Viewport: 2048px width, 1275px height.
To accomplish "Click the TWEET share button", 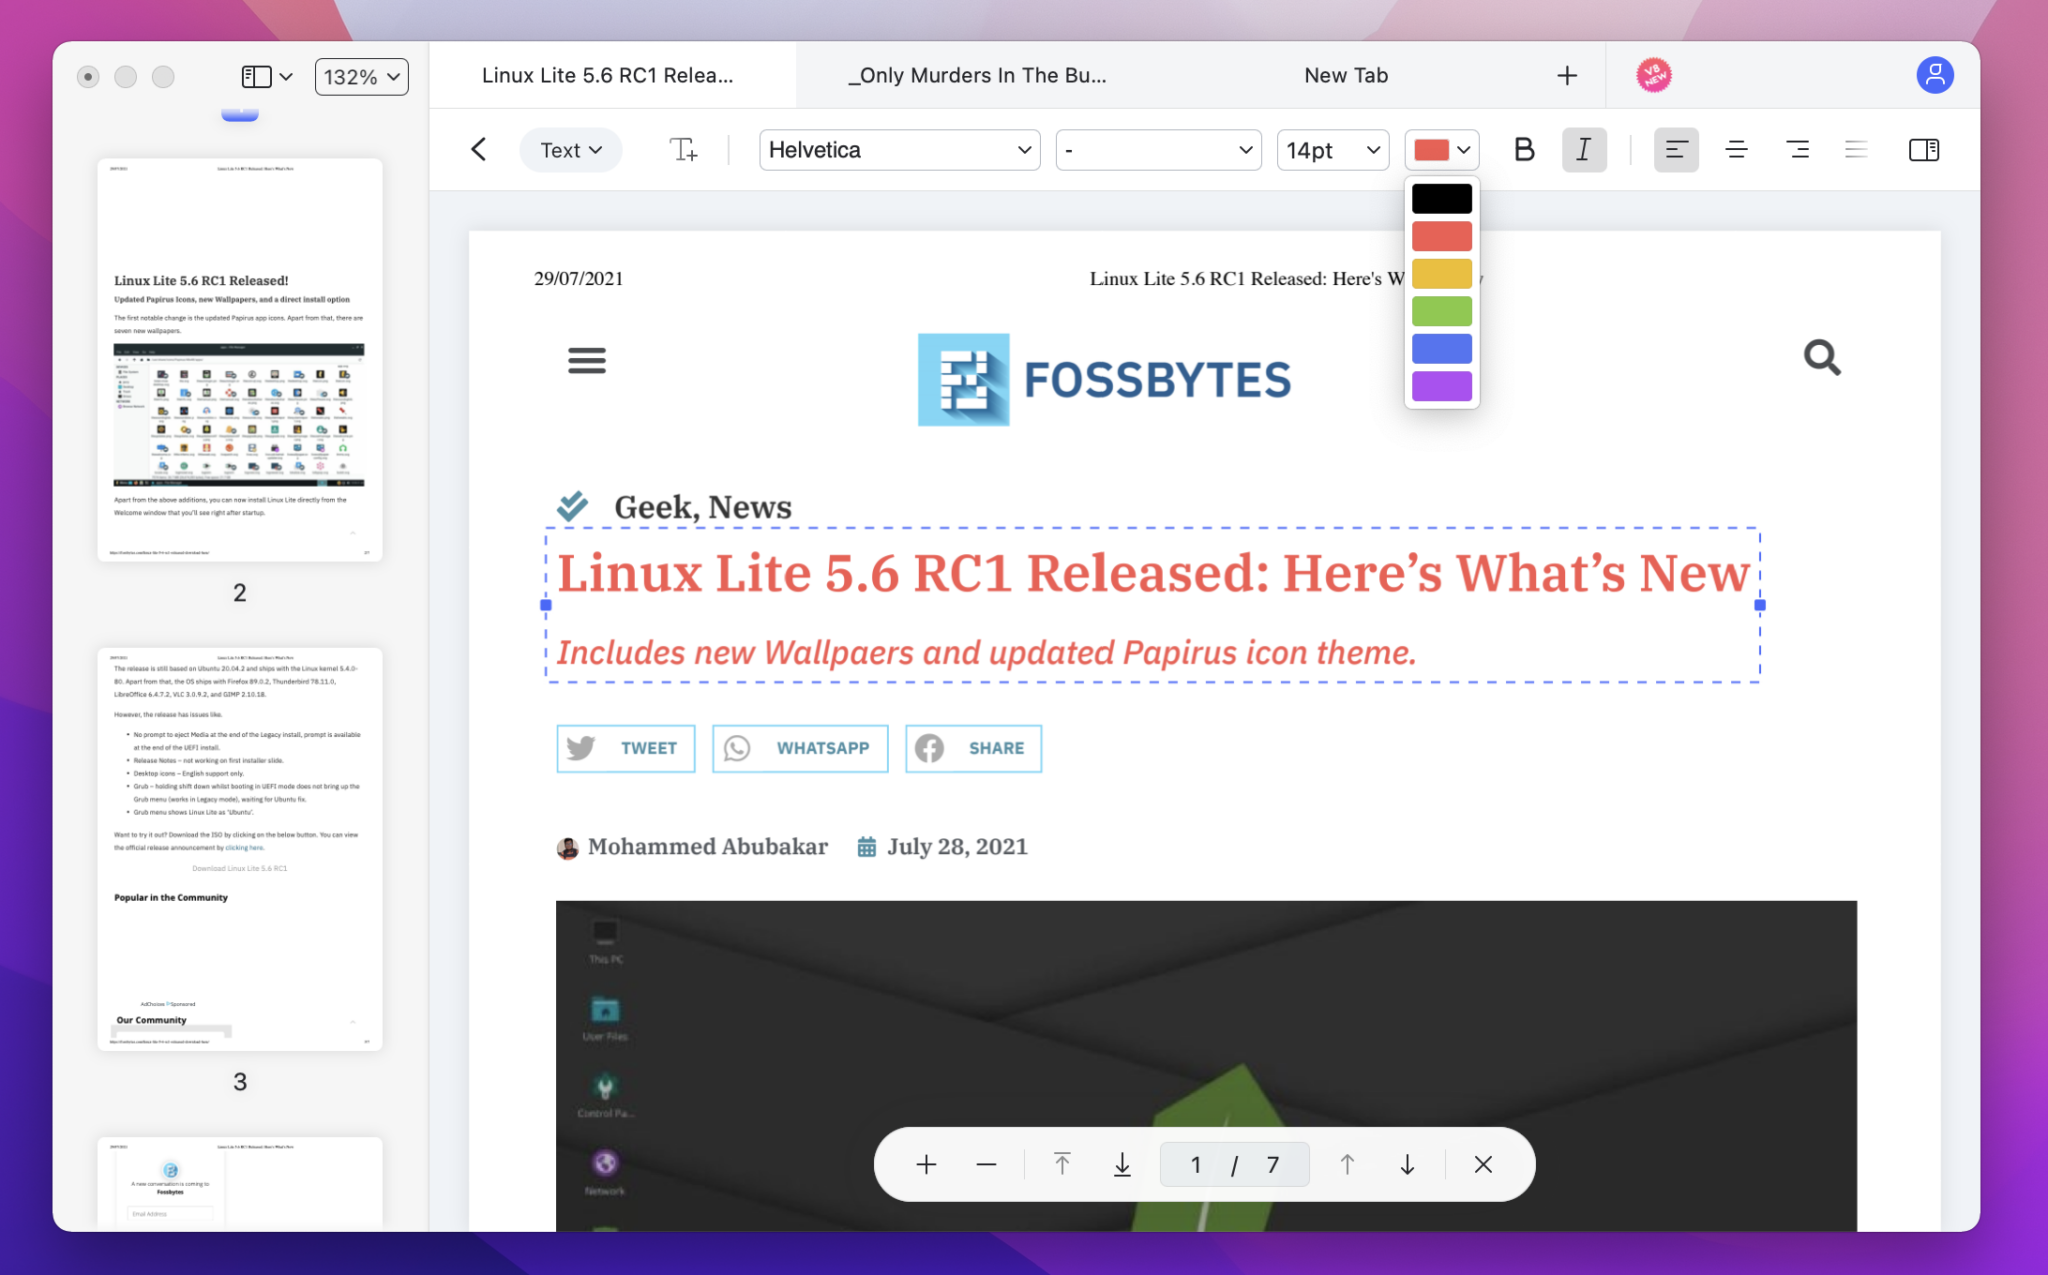I will pos(626,748).
